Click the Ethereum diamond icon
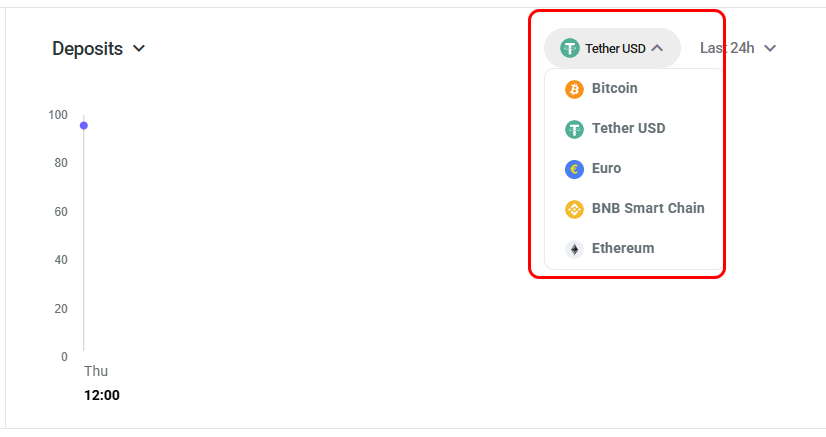The width and height of the screenshot is (826, 437). (x=574, y=249)
